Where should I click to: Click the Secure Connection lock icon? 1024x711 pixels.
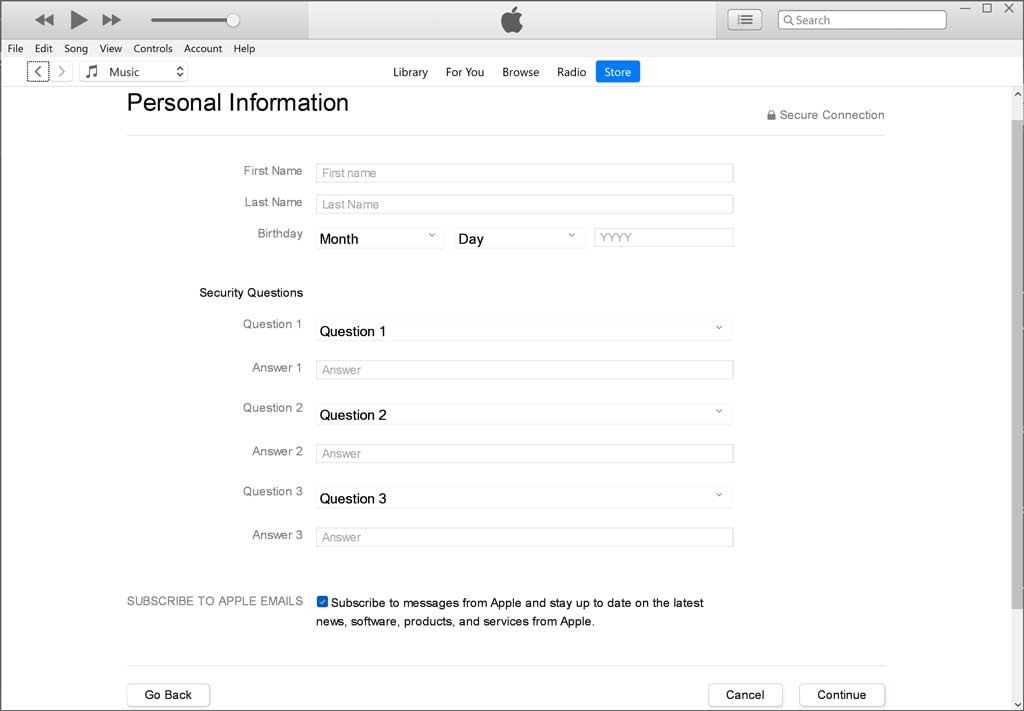[x=771, y=115]
